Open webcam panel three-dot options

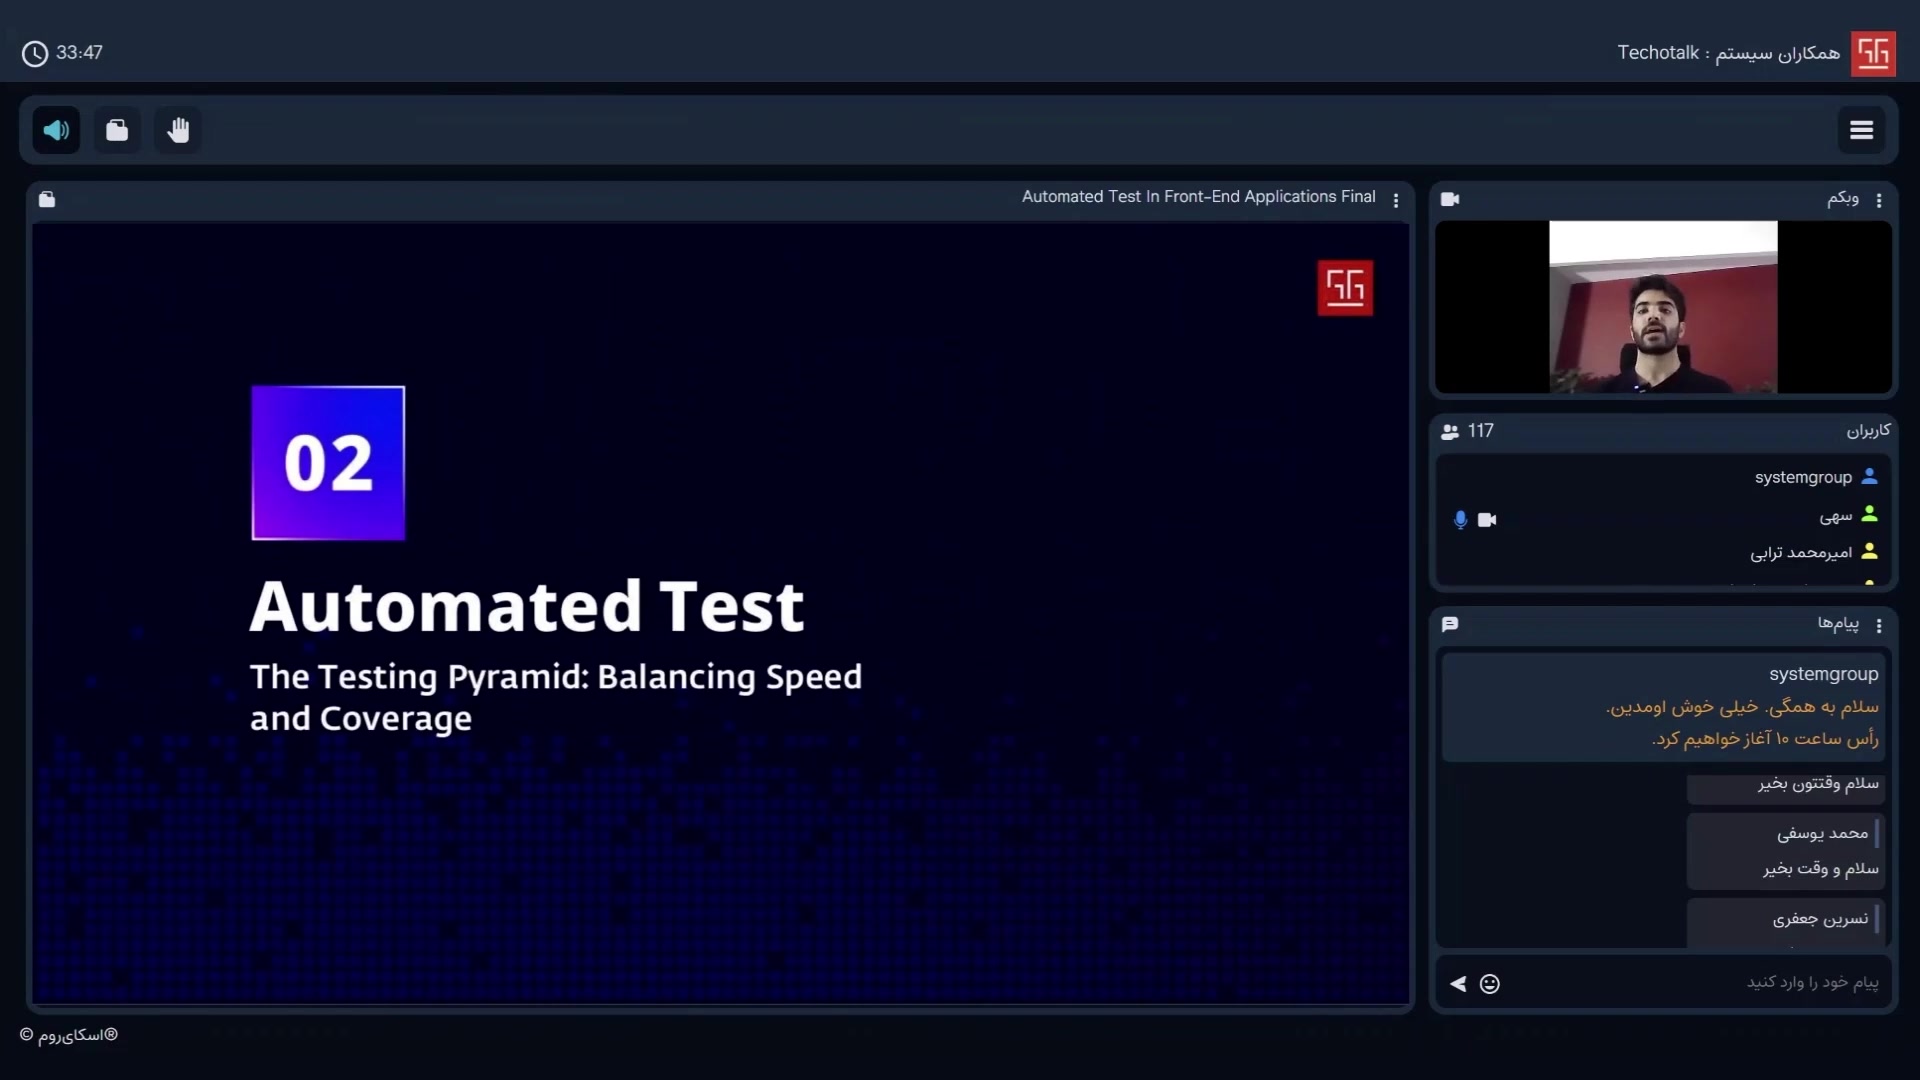pos(1879,200)
